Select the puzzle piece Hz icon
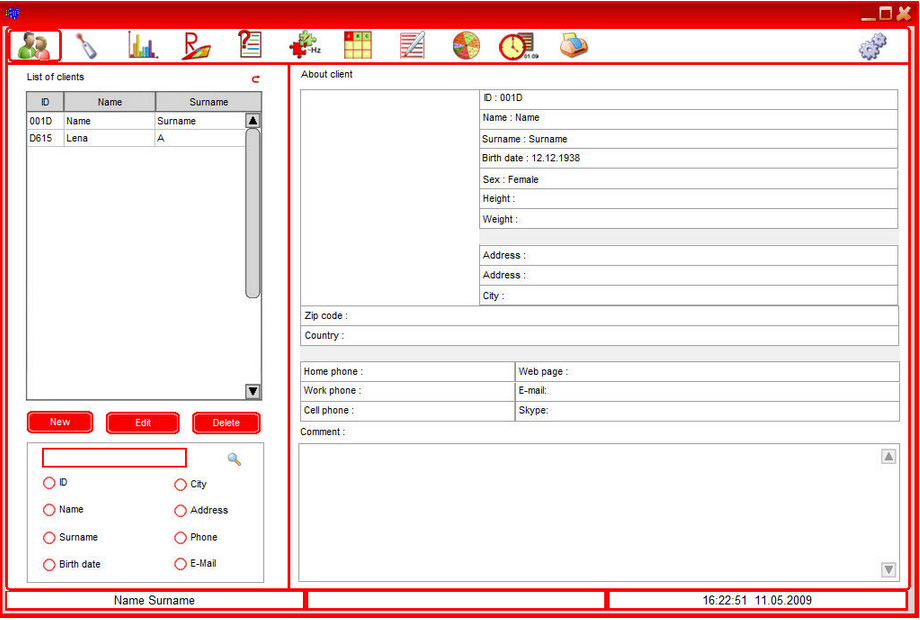Viewport: 920px width, 620px height. (304, 46)
